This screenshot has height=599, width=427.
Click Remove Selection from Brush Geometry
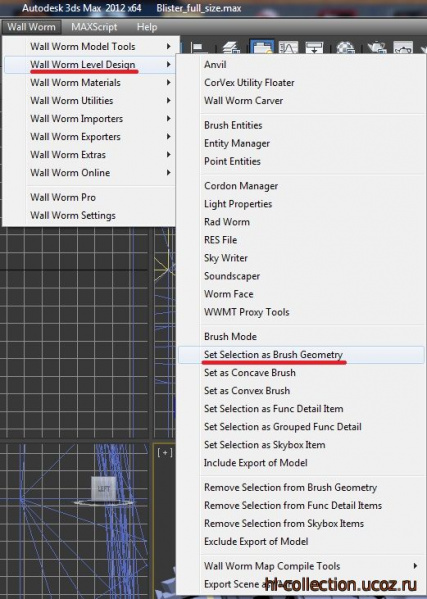[291, 487]
